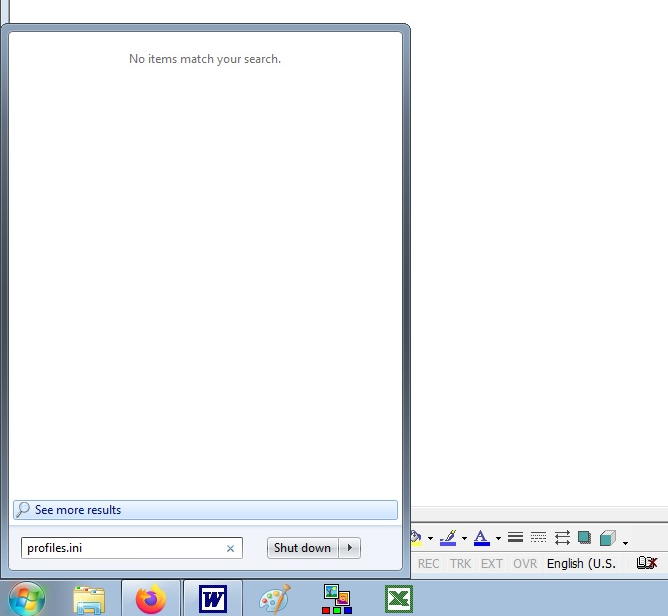Clear the profiles.ini search with the X
Viewport: 668px width, 616px height.
(x=230, y=548)
